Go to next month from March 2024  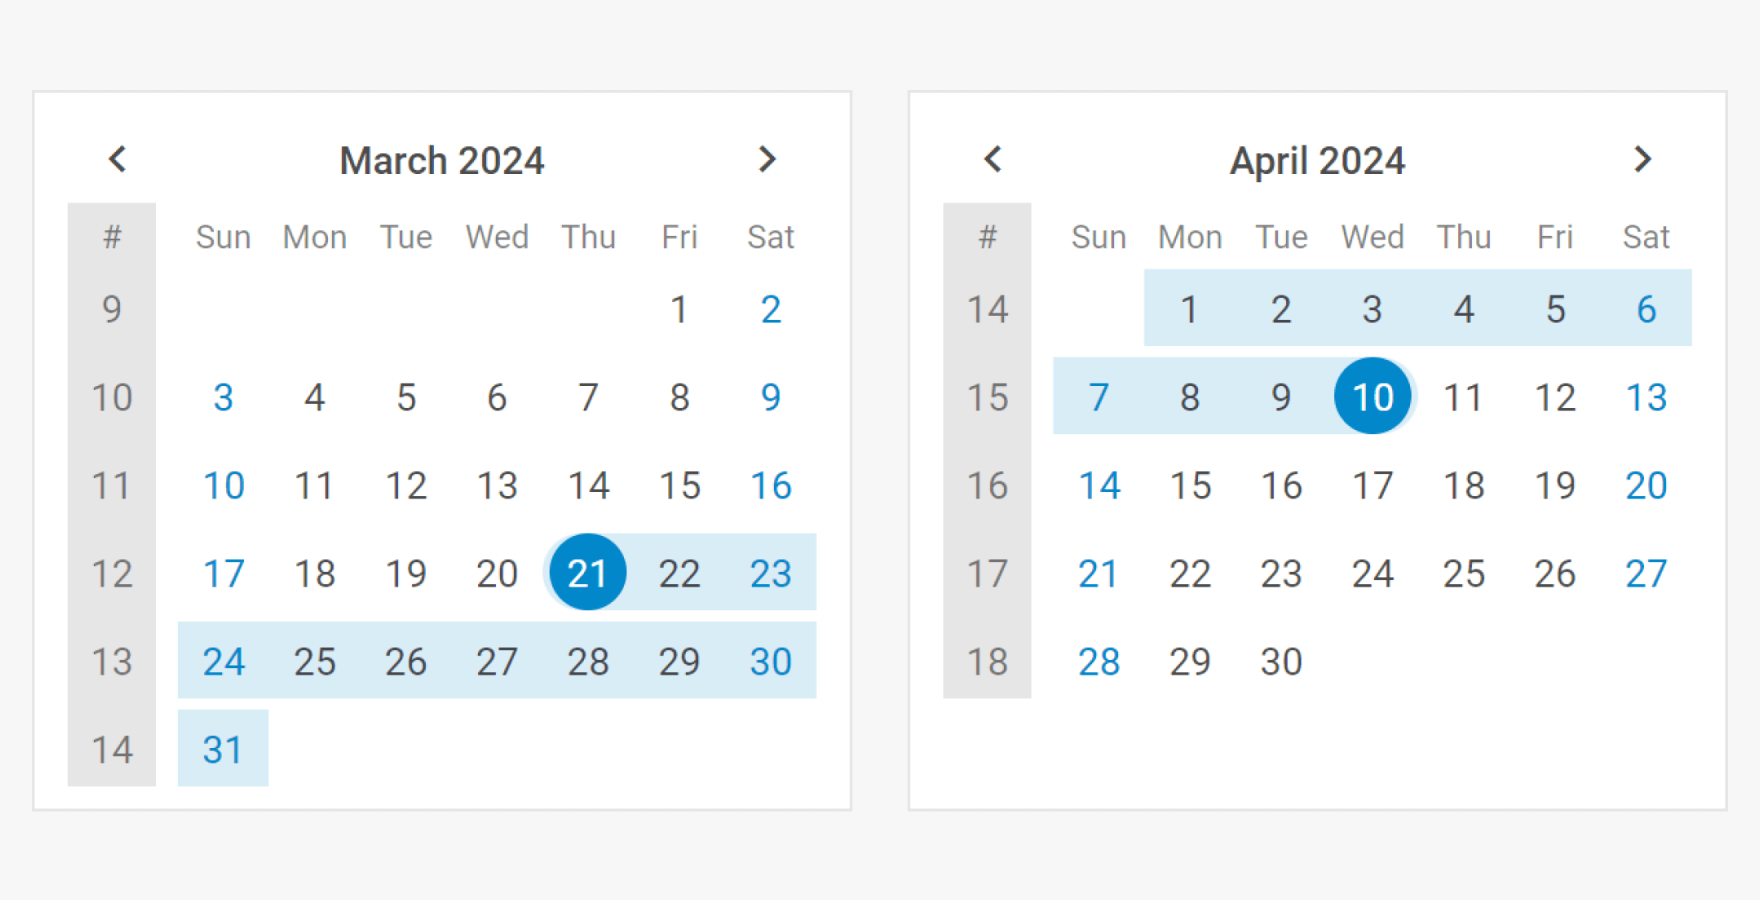click(767, 159)
